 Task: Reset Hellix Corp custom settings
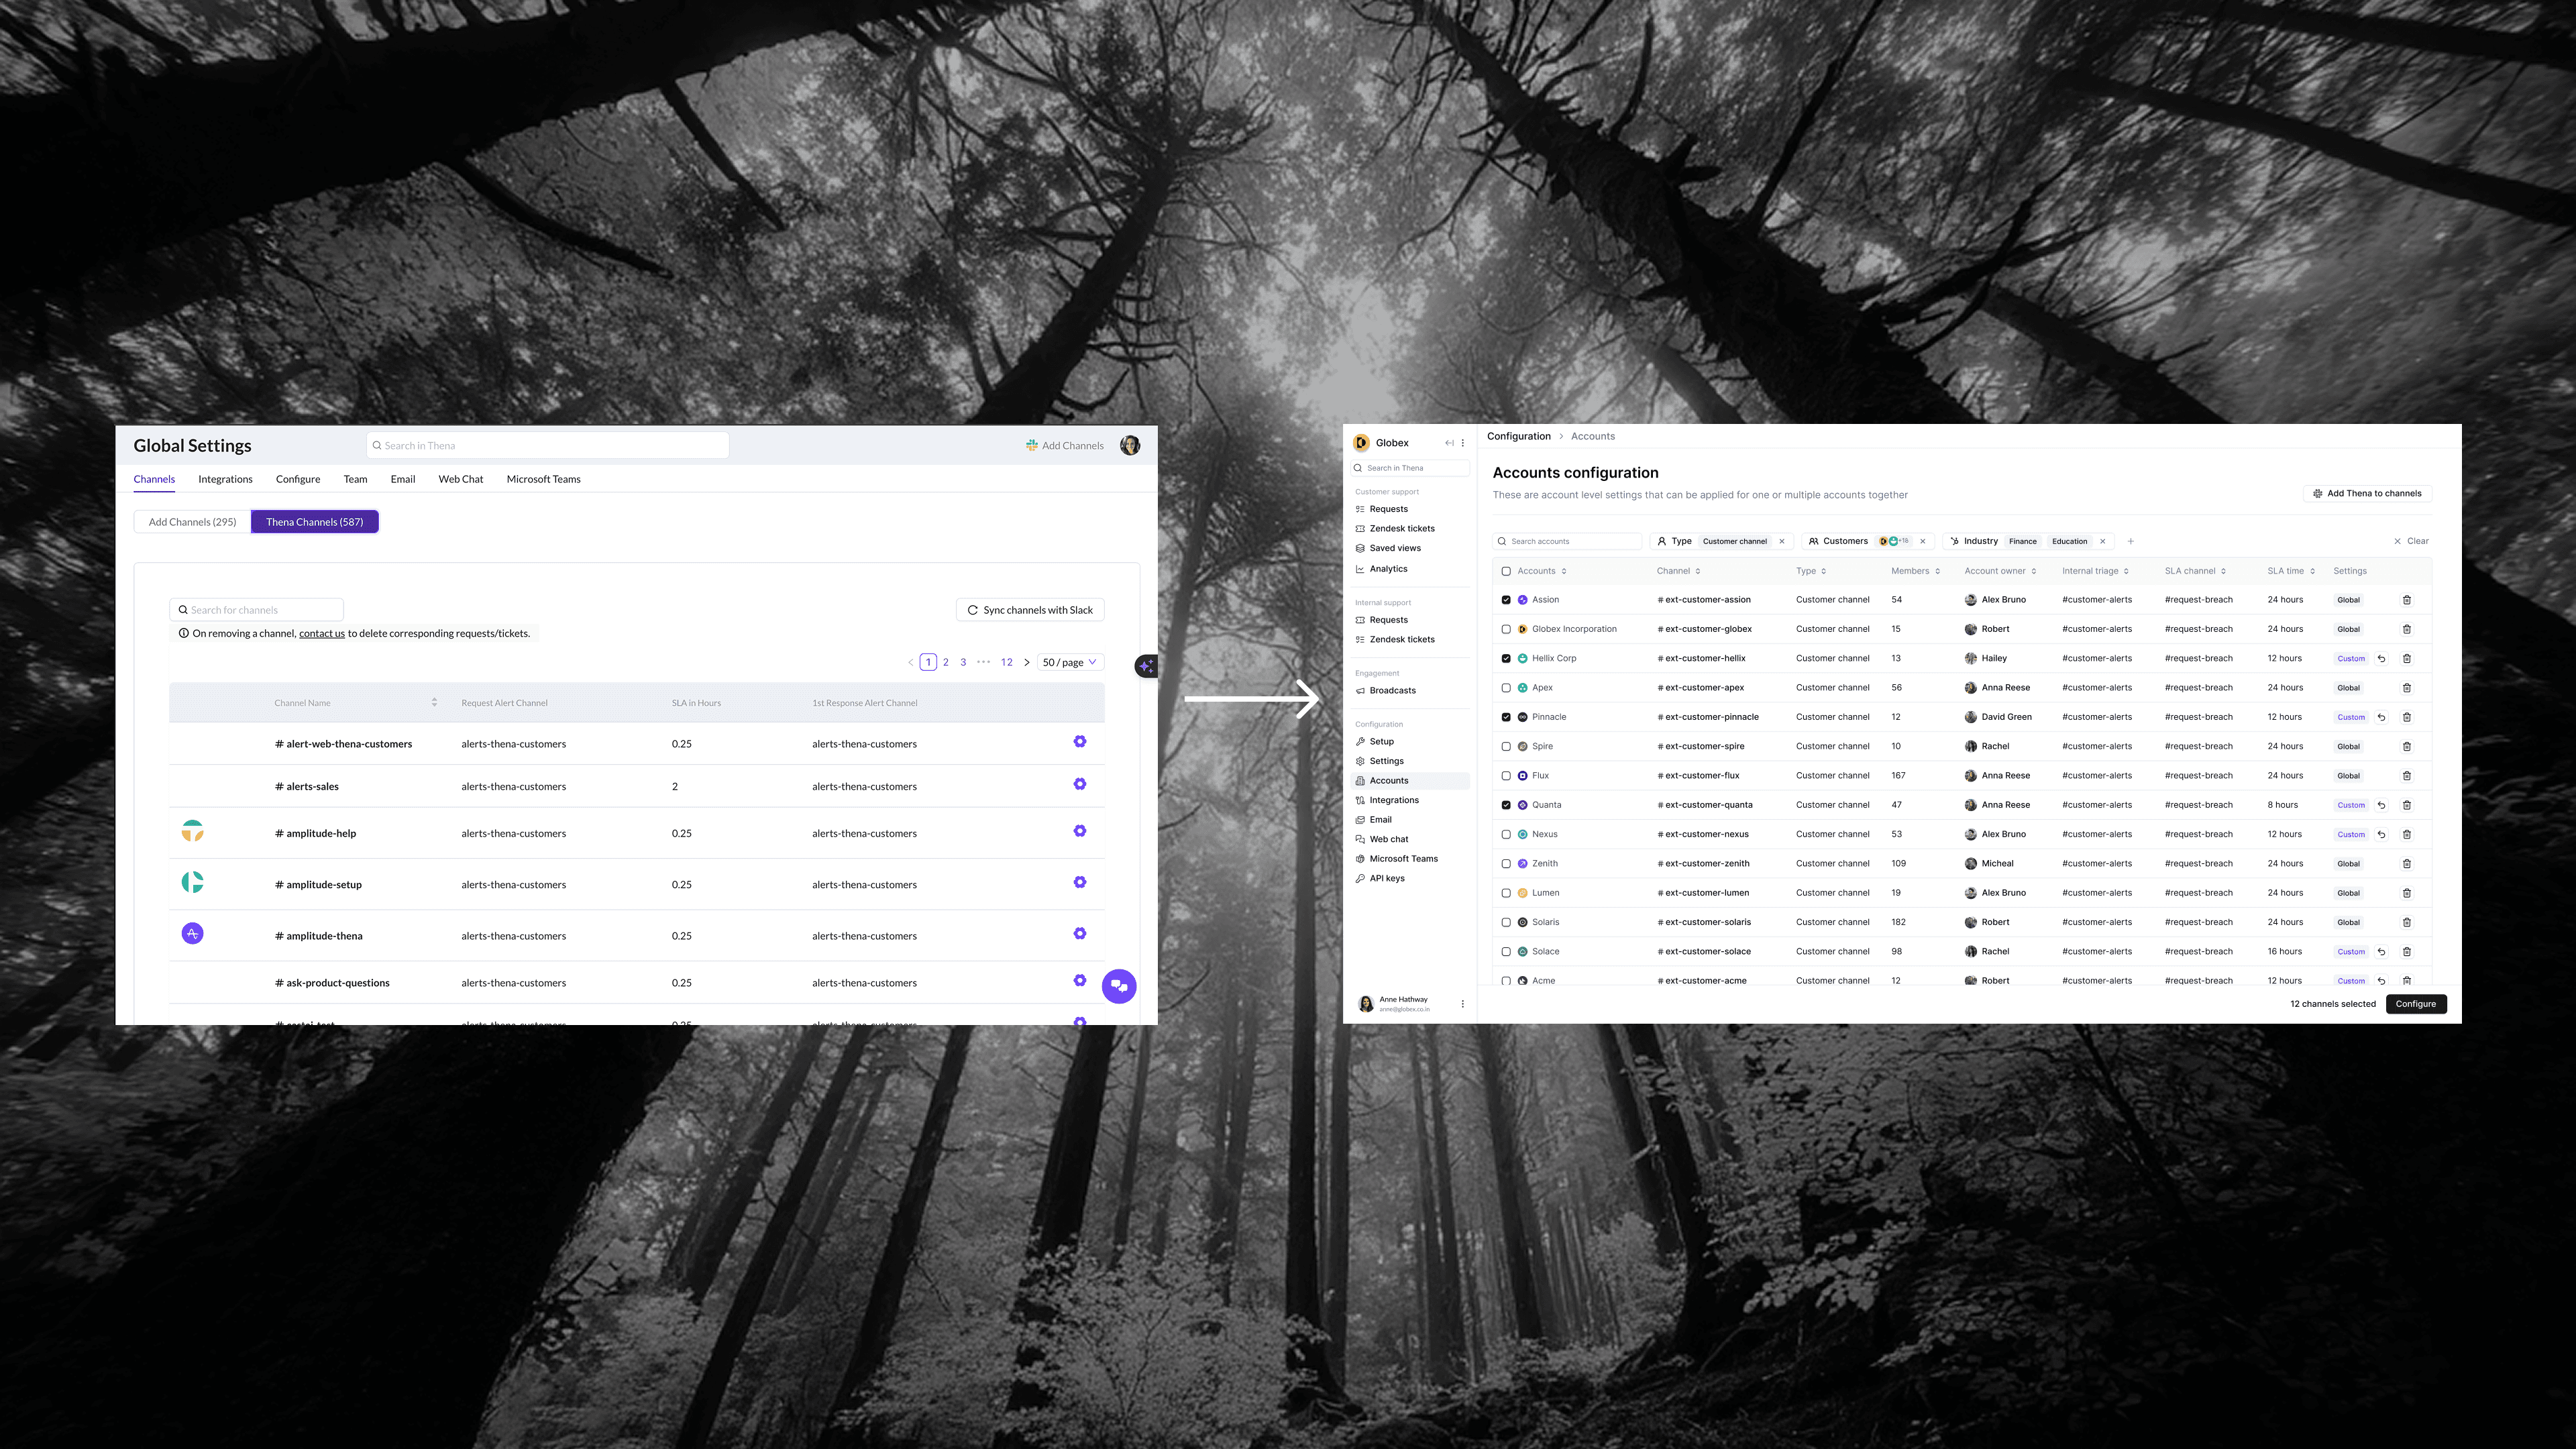pyautogui.click(x=2381, y=659)
